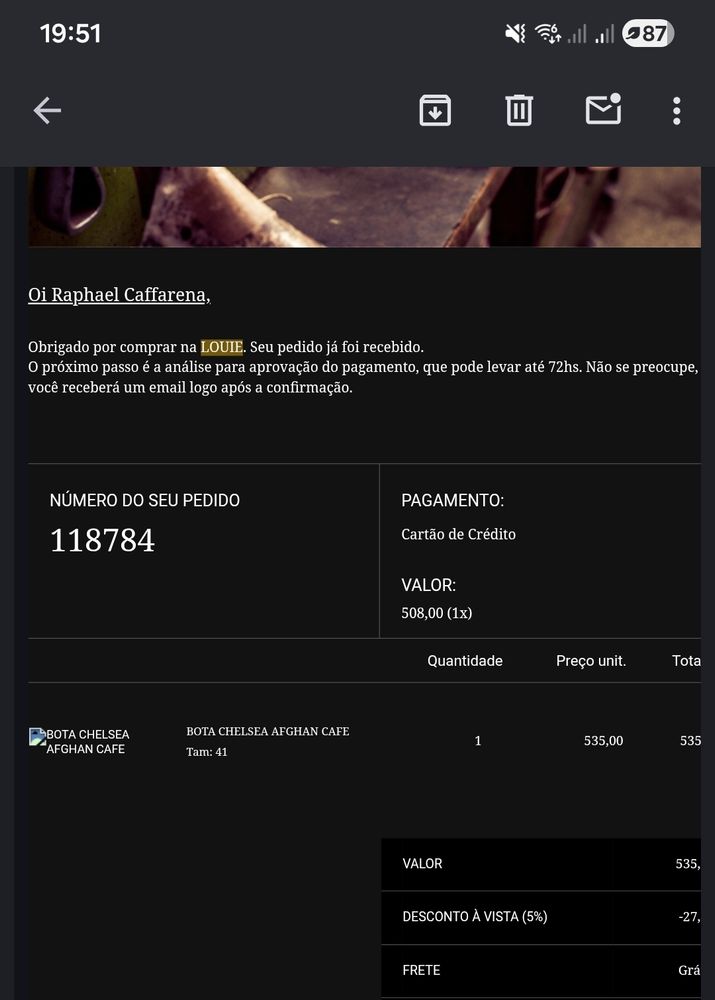Open the header banner image

364,207
